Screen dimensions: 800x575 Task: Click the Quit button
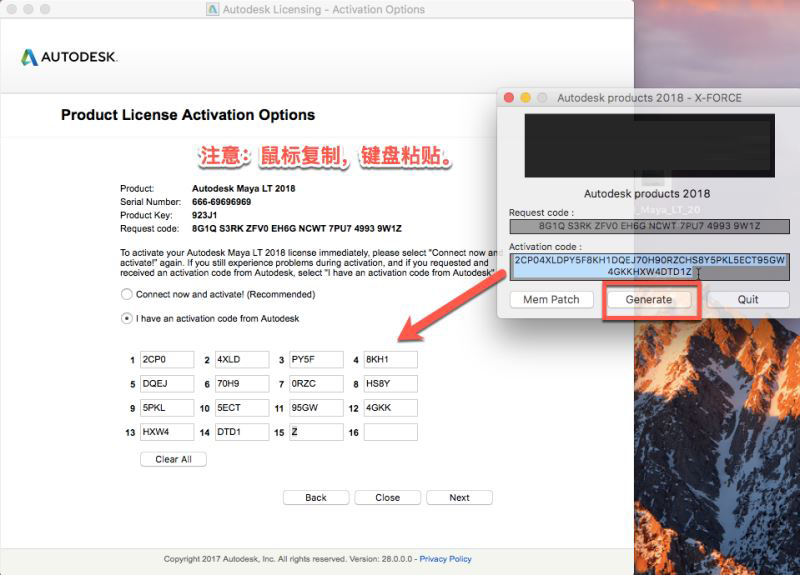pos(748,299)
